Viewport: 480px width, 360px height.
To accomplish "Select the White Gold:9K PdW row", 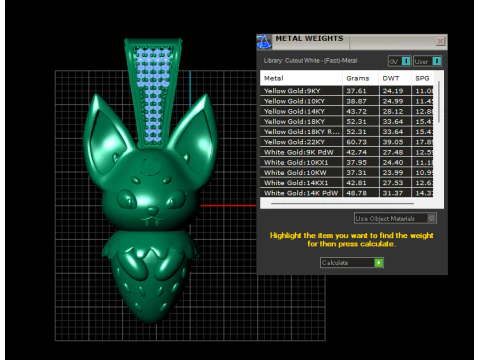I will pos(347,152).
